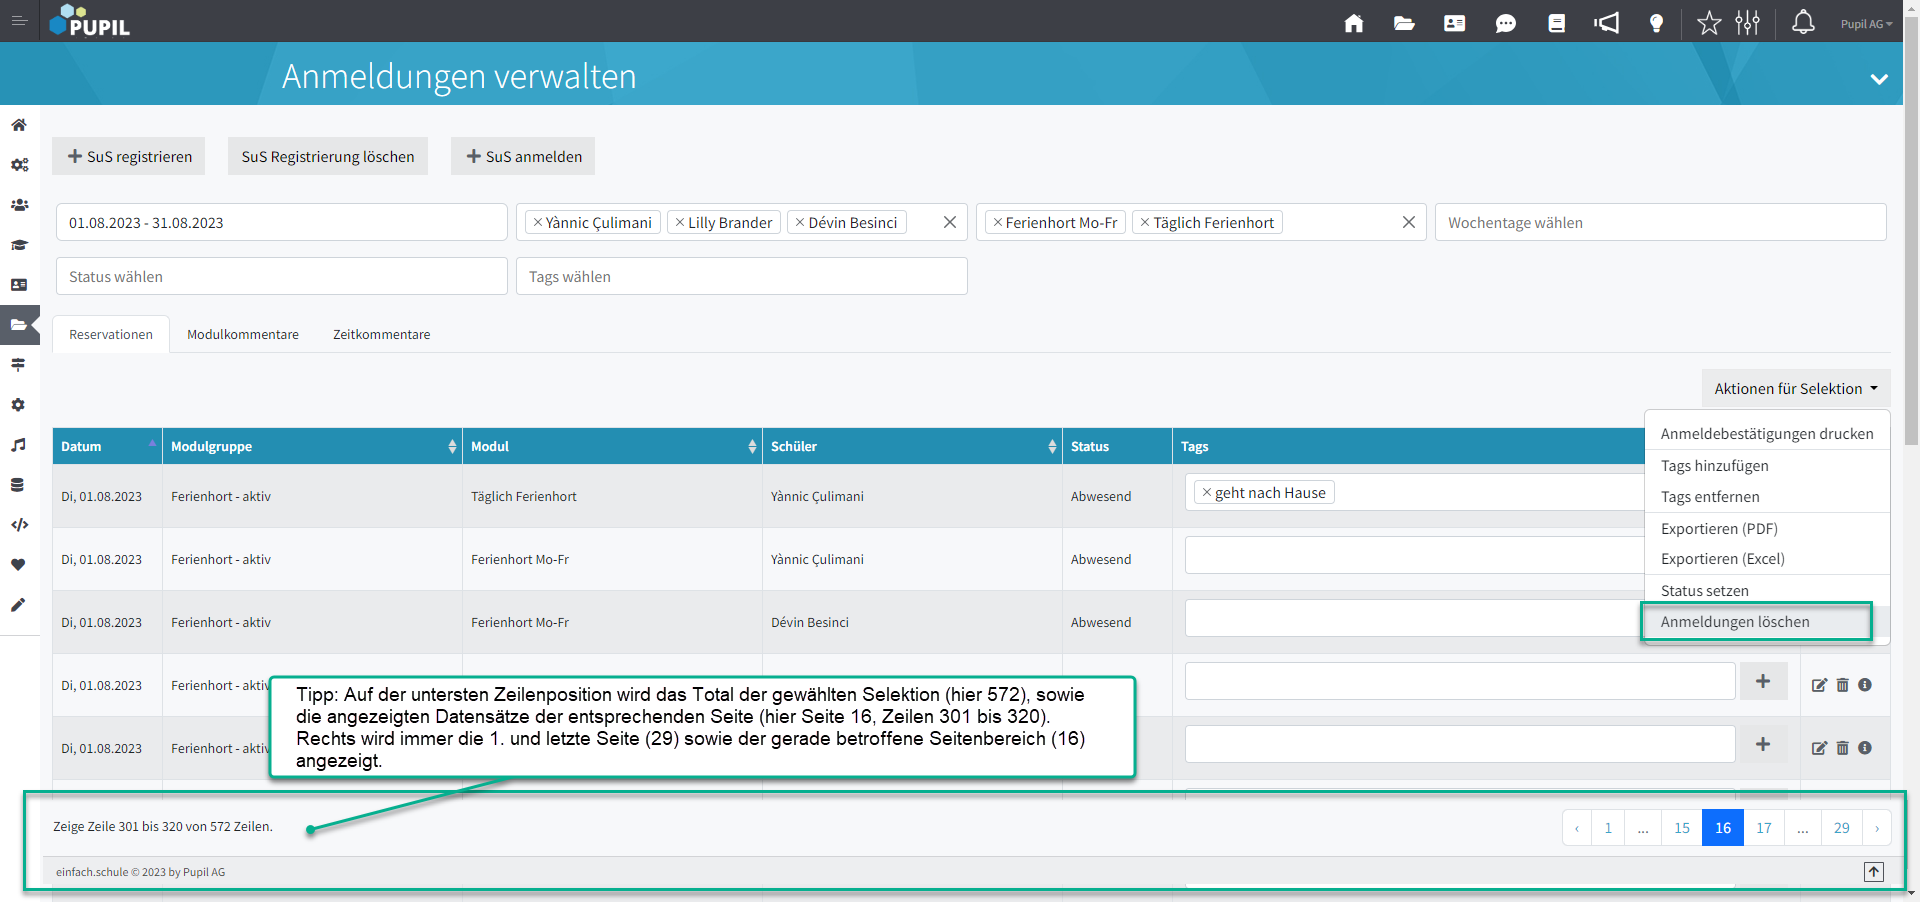Open Pupil AG account dropdown
Image resolution: width=1920 pixels, height=902 pixels.
1866,24
